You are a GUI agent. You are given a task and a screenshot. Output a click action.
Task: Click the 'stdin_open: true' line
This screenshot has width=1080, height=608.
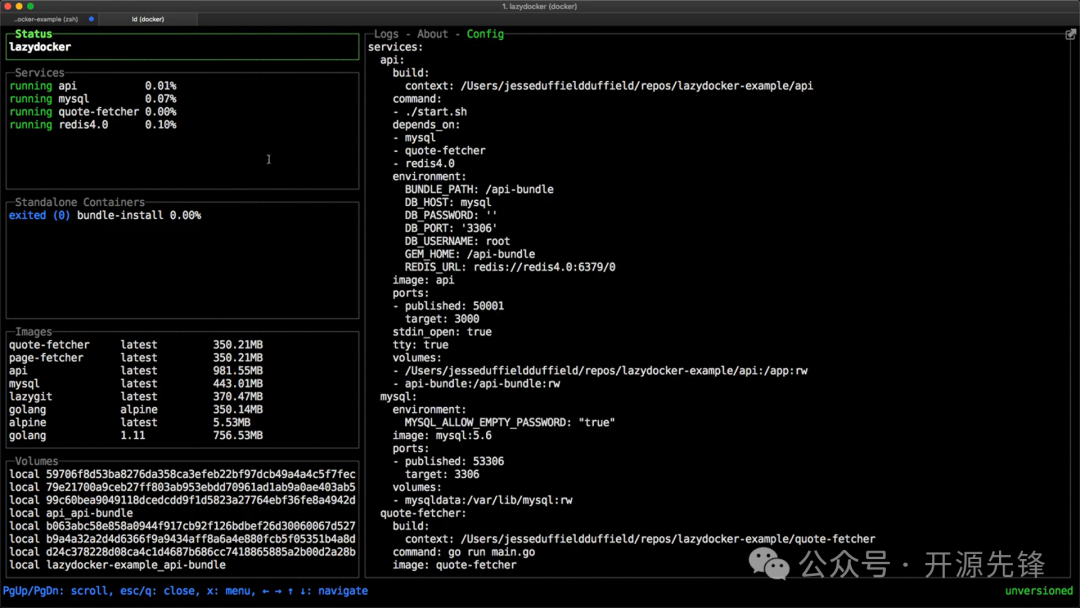point(442,332)
